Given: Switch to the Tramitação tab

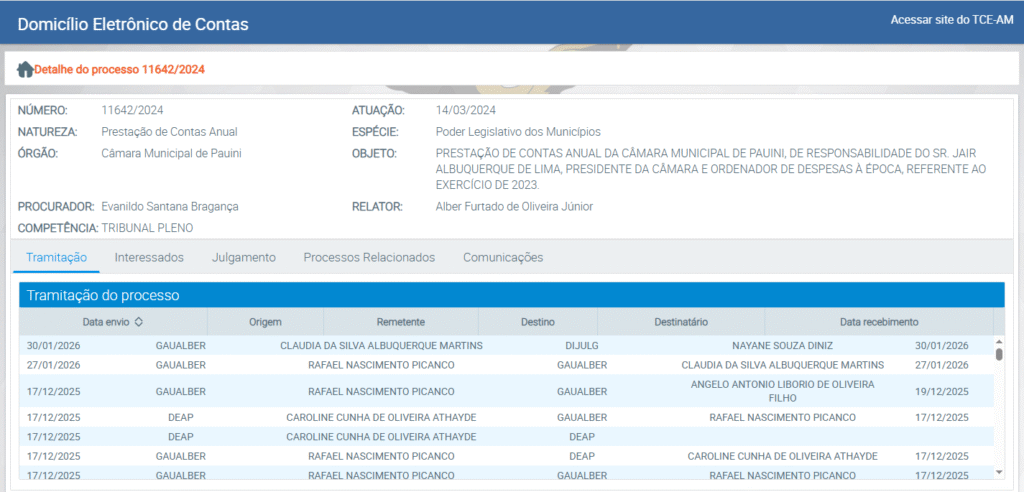Looking at the screenshot, I should (x=56, y=258).
